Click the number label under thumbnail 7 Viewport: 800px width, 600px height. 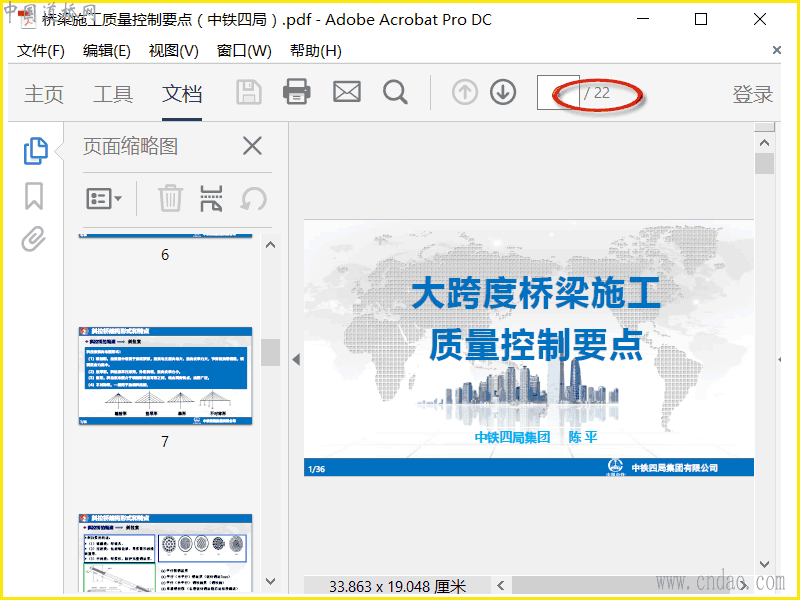165,441
